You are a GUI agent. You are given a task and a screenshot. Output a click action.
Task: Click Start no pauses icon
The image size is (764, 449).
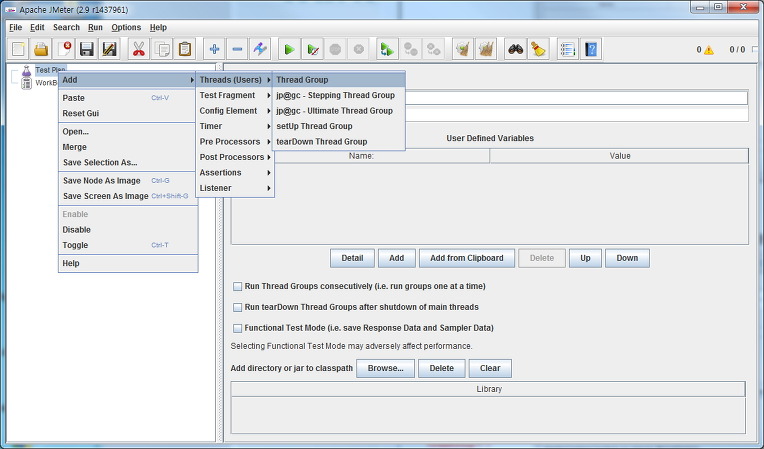pos(312,49)
